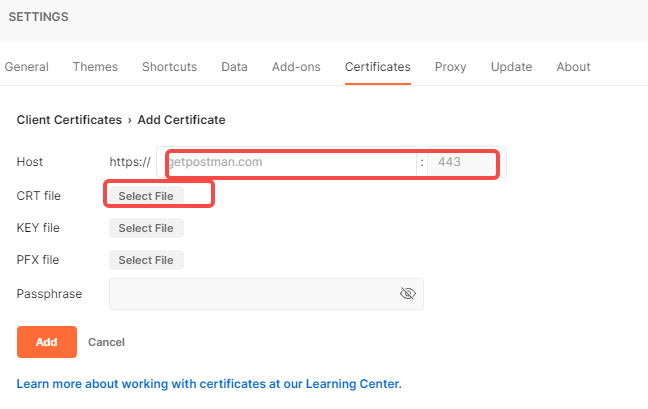Viewport: 648px width, 409px height.
Task: Click the Passphrase input field
Action: pyautogui.click(x=266, y=294)
